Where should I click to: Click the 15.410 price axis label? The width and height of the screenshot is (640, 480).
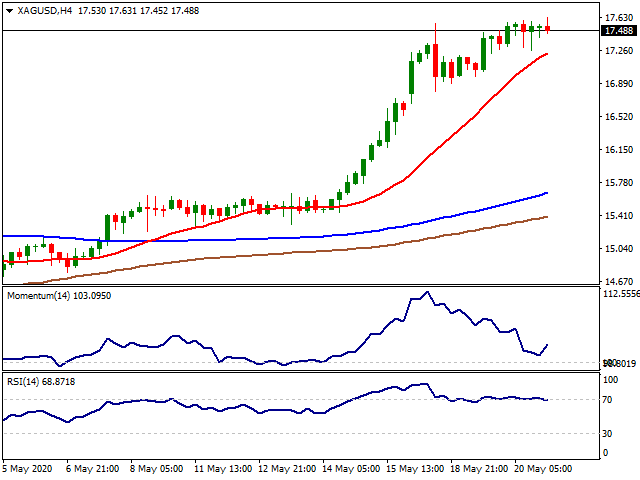[x=619, y=216]
